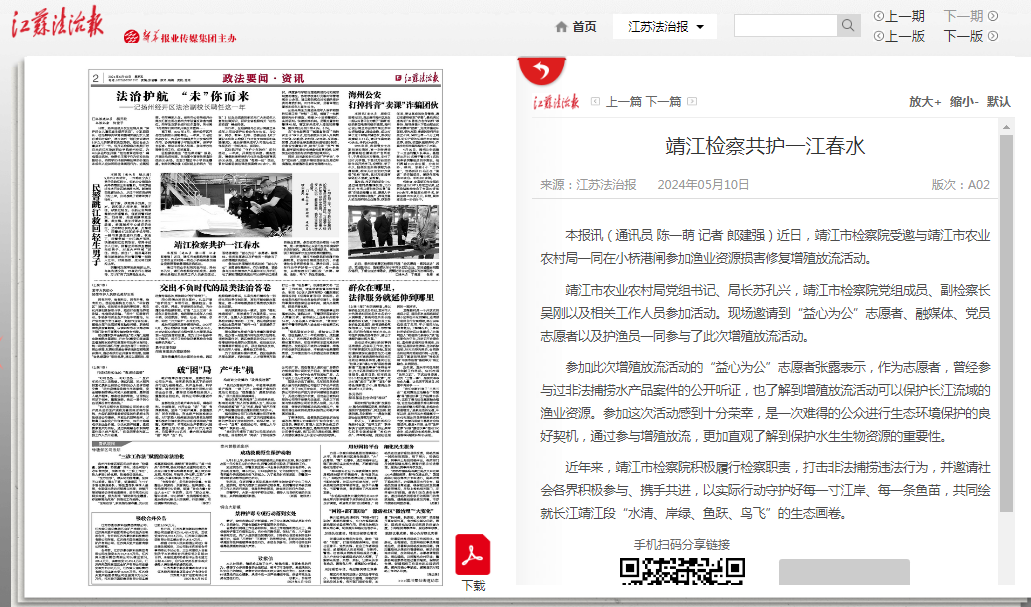Open article 群众在哪里，法律服务就延伸到哪里

click(x=393, y=293)
